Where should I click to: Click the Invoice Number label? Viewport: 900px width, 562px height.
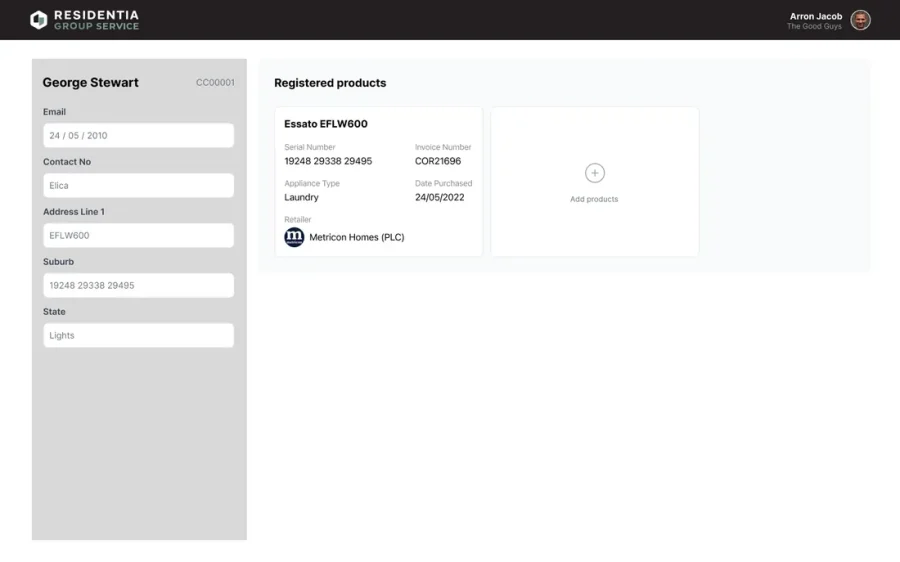coord(443,148)
